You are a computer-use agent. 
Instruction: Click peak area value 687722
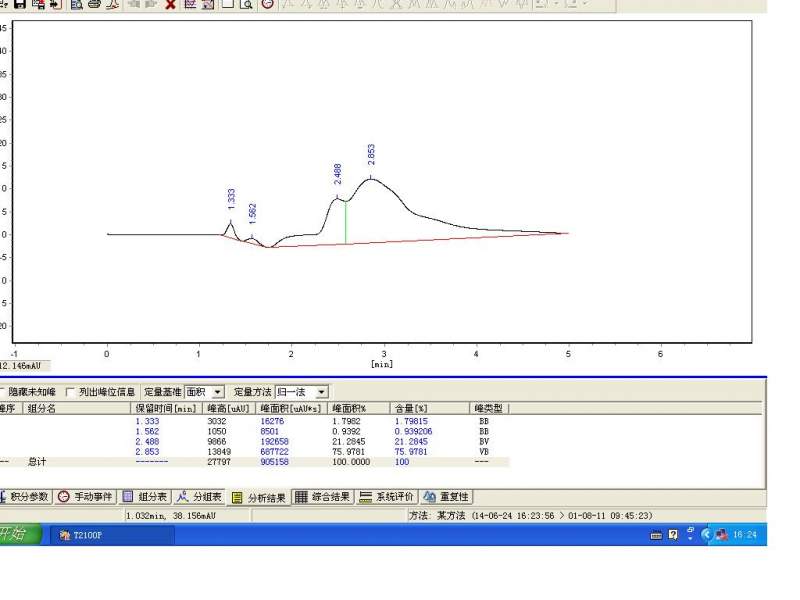click(x=274, y=452)
